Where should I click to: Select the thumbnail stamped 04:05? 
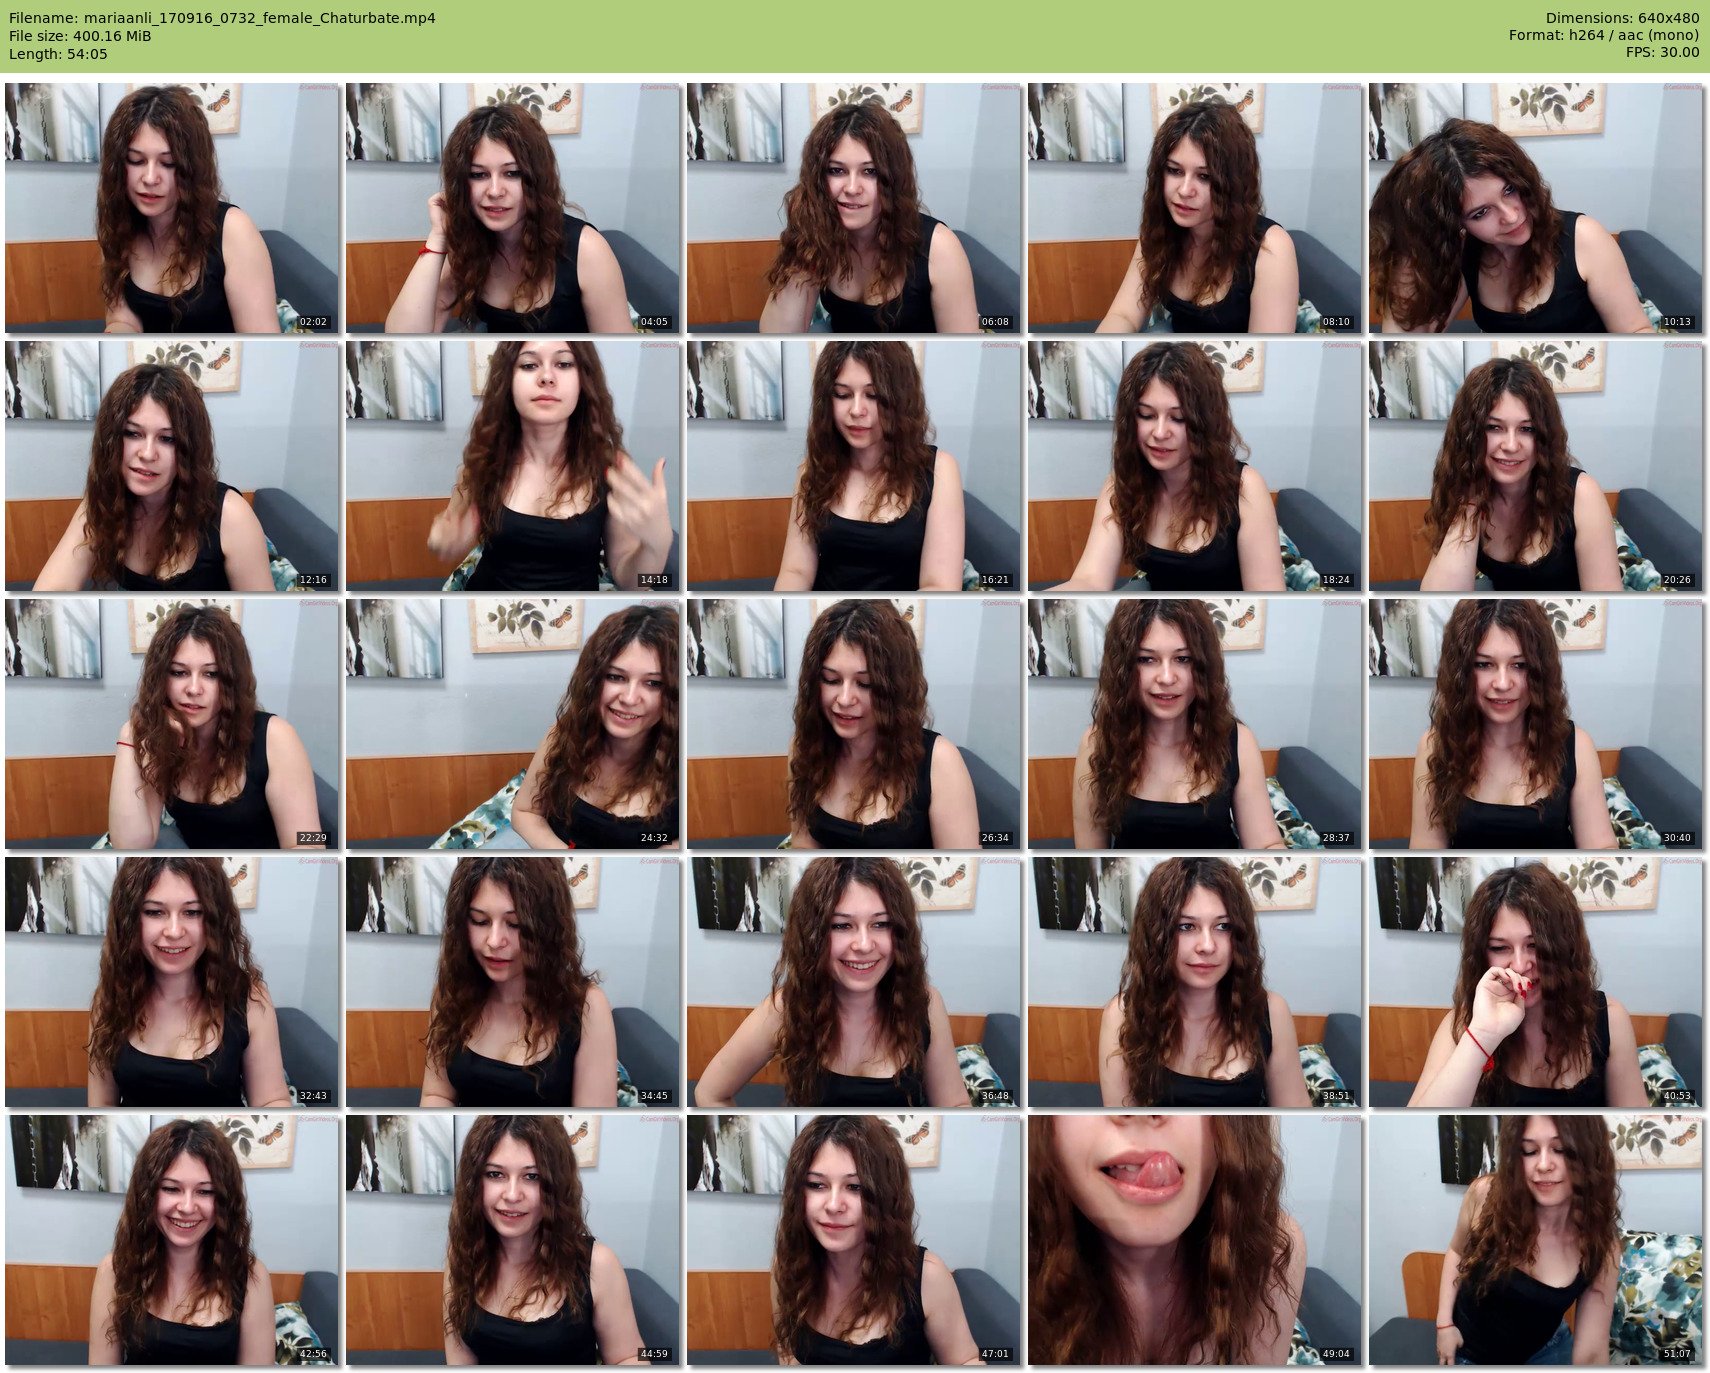click(x=513, y=208)
